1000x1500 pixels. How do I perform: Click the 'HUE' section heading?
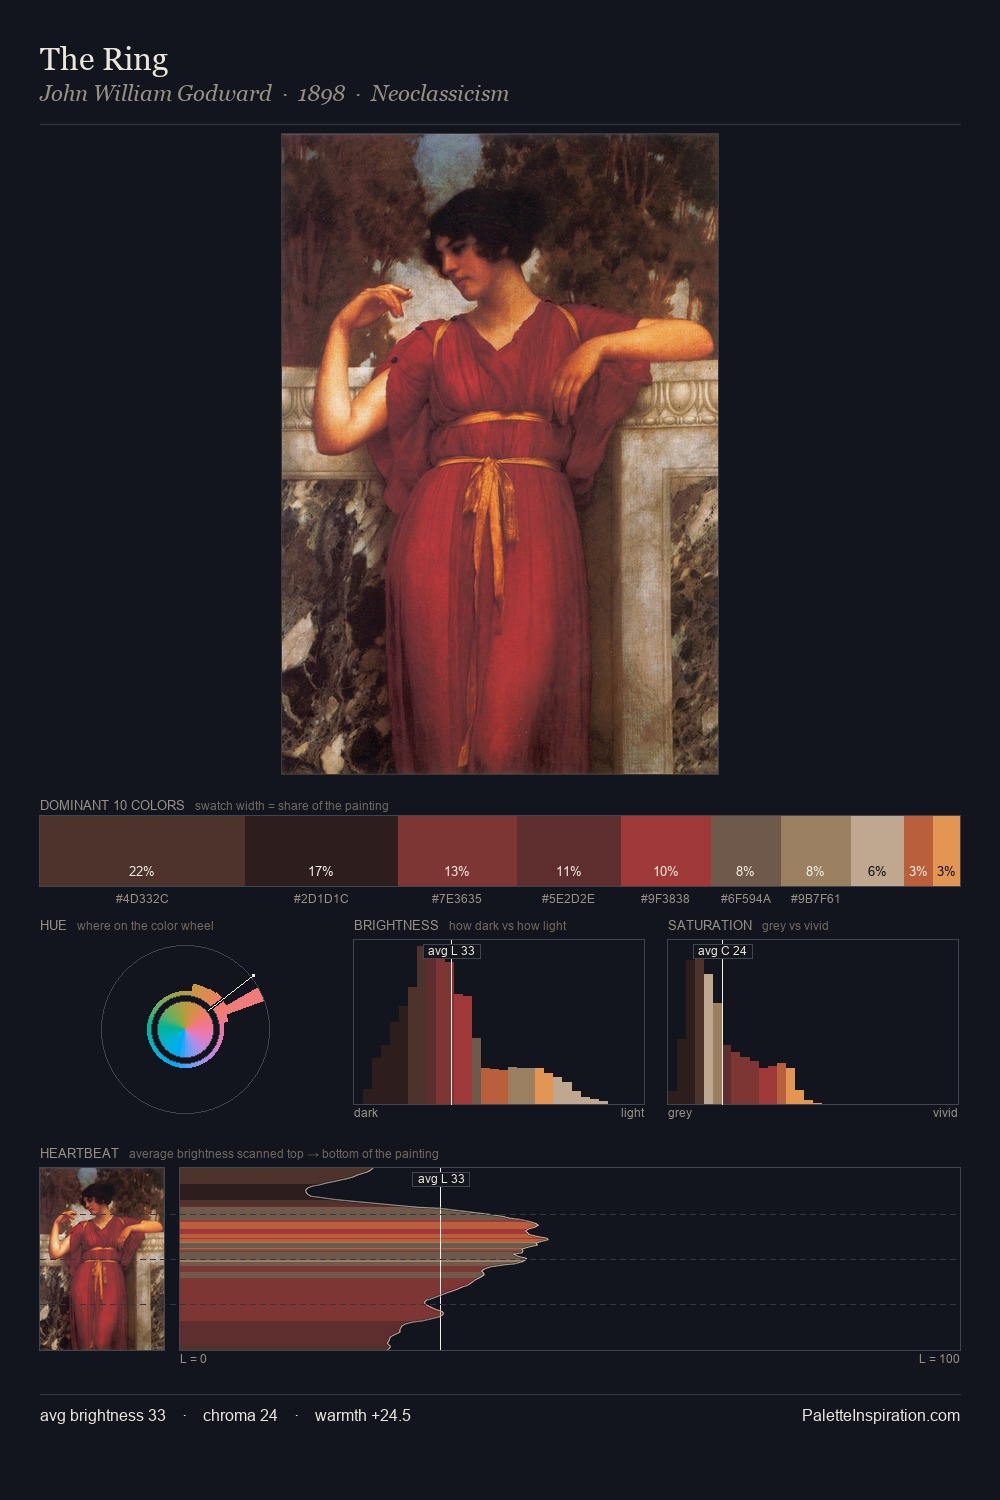pyautogui.click(x=53, y=925)
